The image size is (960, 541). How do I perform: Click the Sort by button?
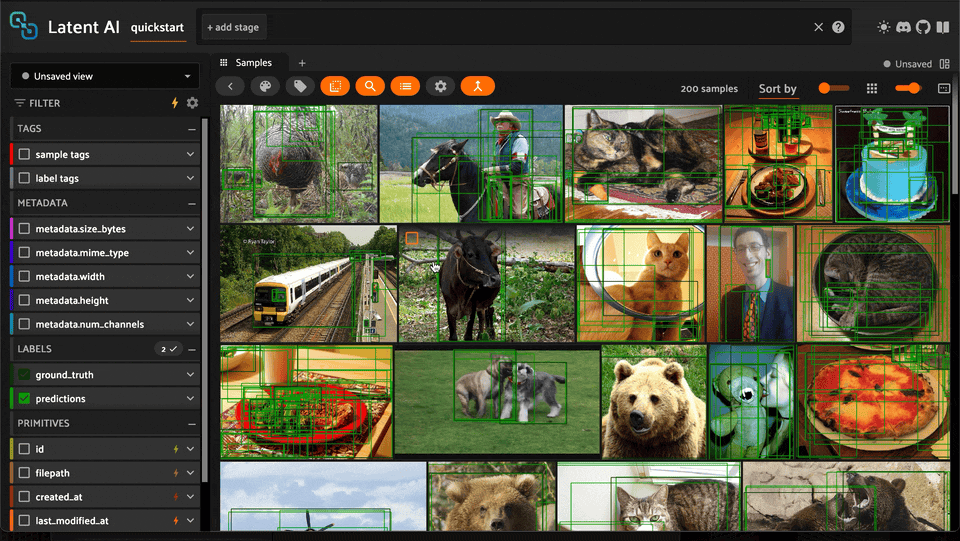777,89
